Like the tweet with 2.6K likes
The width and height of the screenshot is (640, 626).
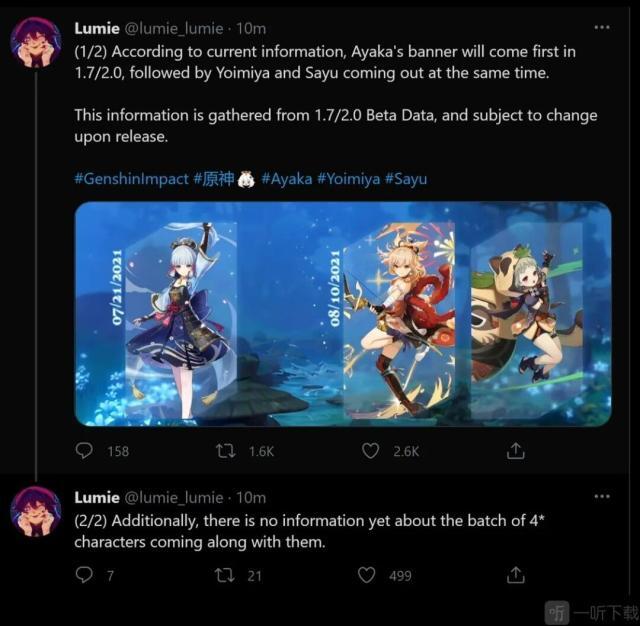370,451
